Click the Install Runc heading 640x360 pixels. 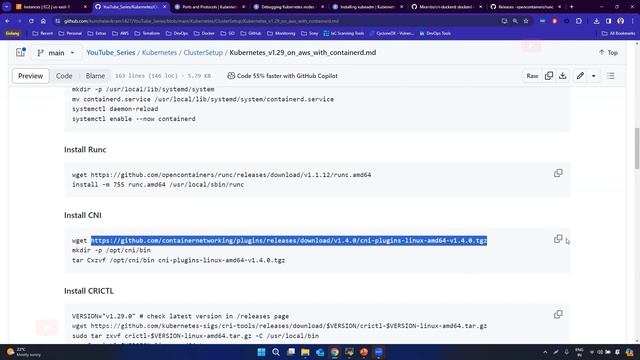(85, 150)
